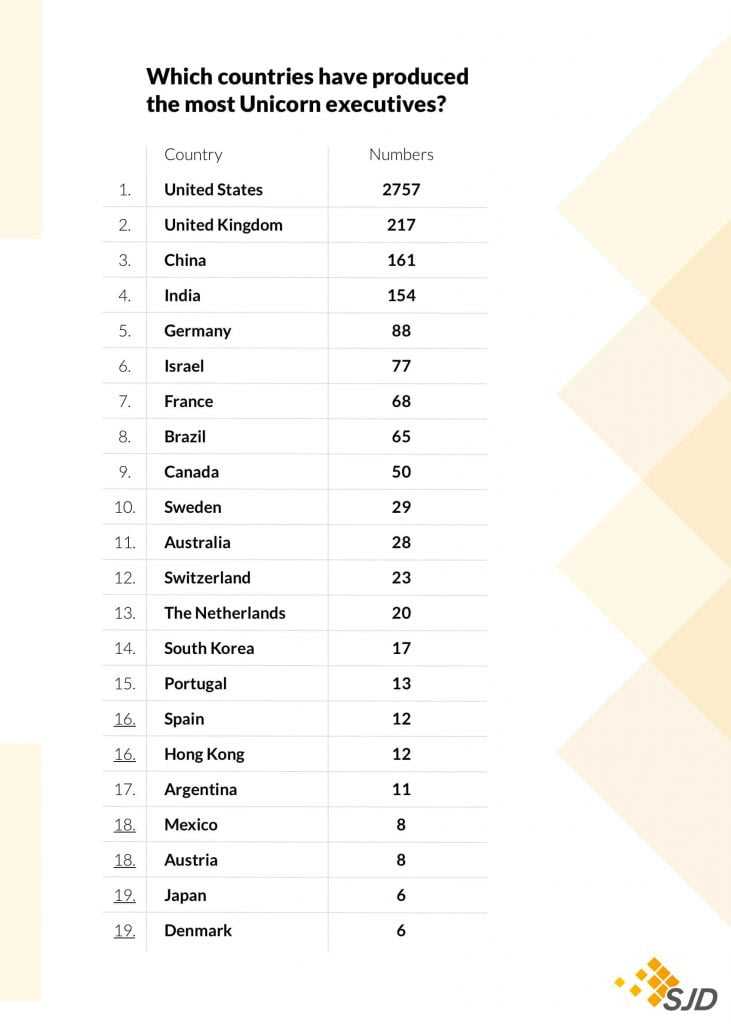This screenshot has width=731, height=1024.
Task: Click underlined rank number beside Denmark
Action: [x=124, y=930]
